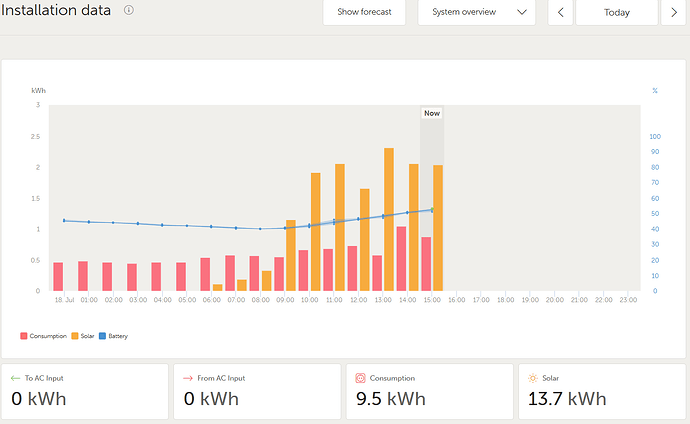
Task: Click the Solar sun icon
Action: [x=532, y=378]
